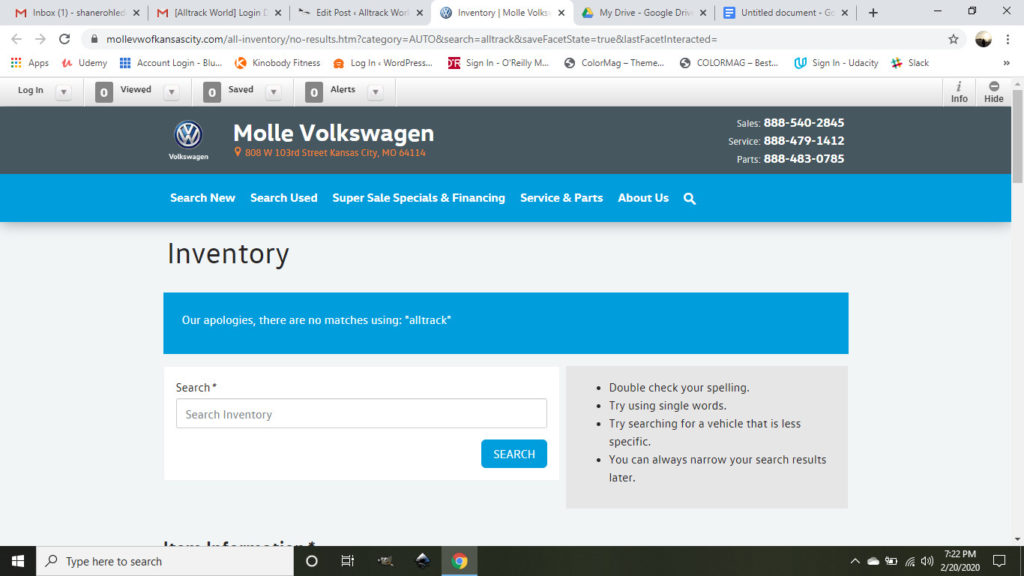Screen dimensions: 1024x576
Task: Open the Log In ‹ WordPress bookmark
Action: (x=383, y=63)
